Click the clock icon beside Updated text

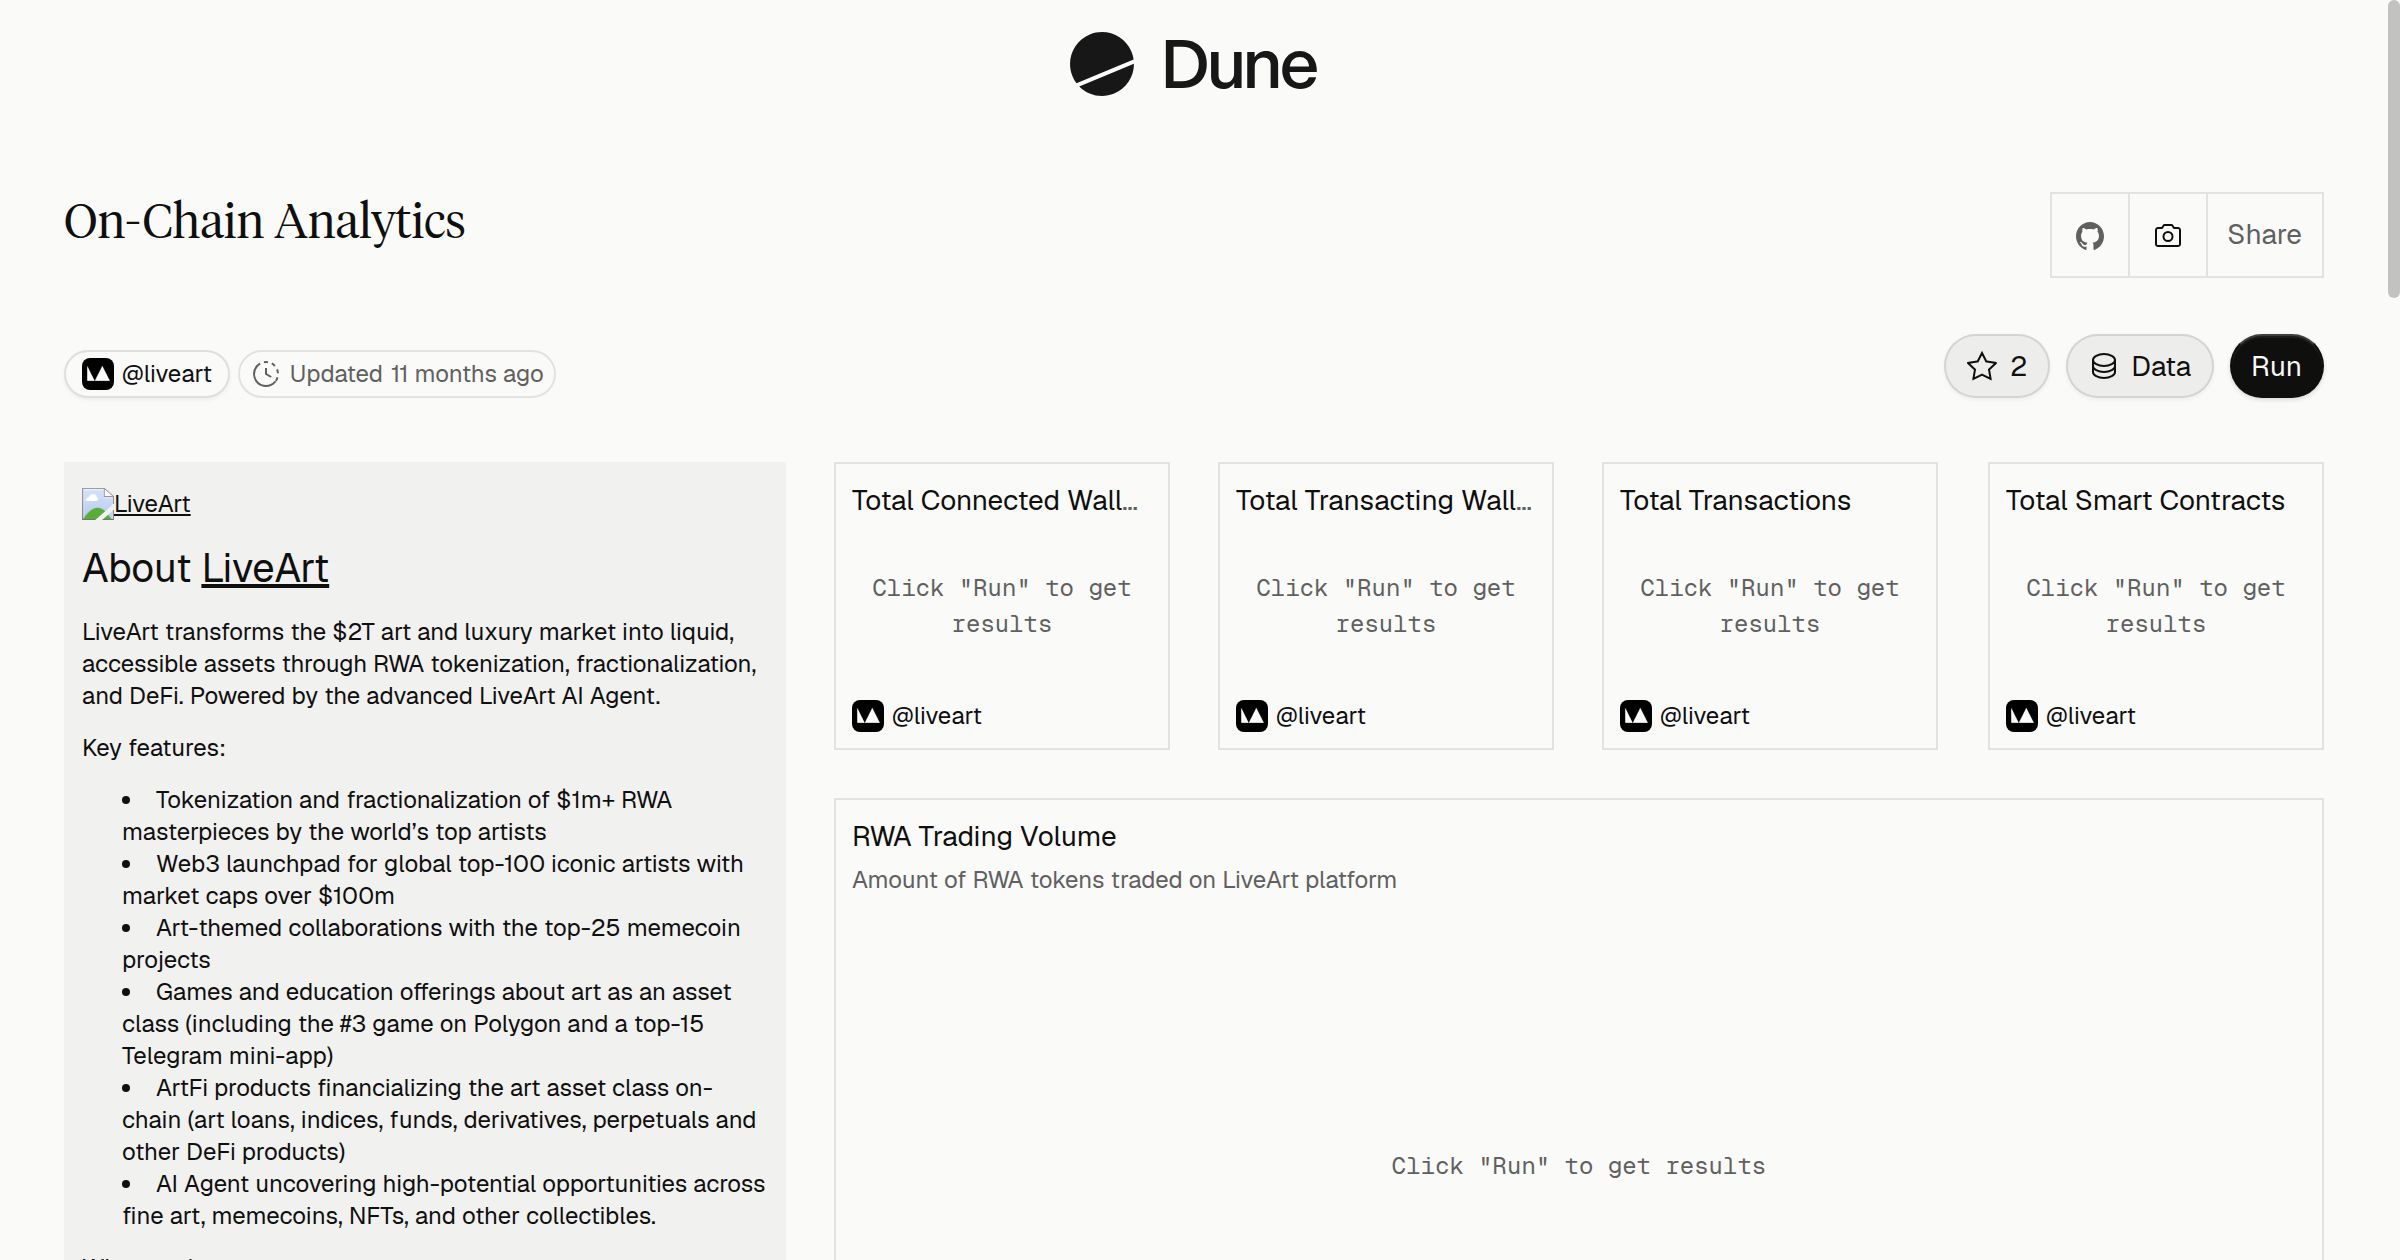[266, 374]
